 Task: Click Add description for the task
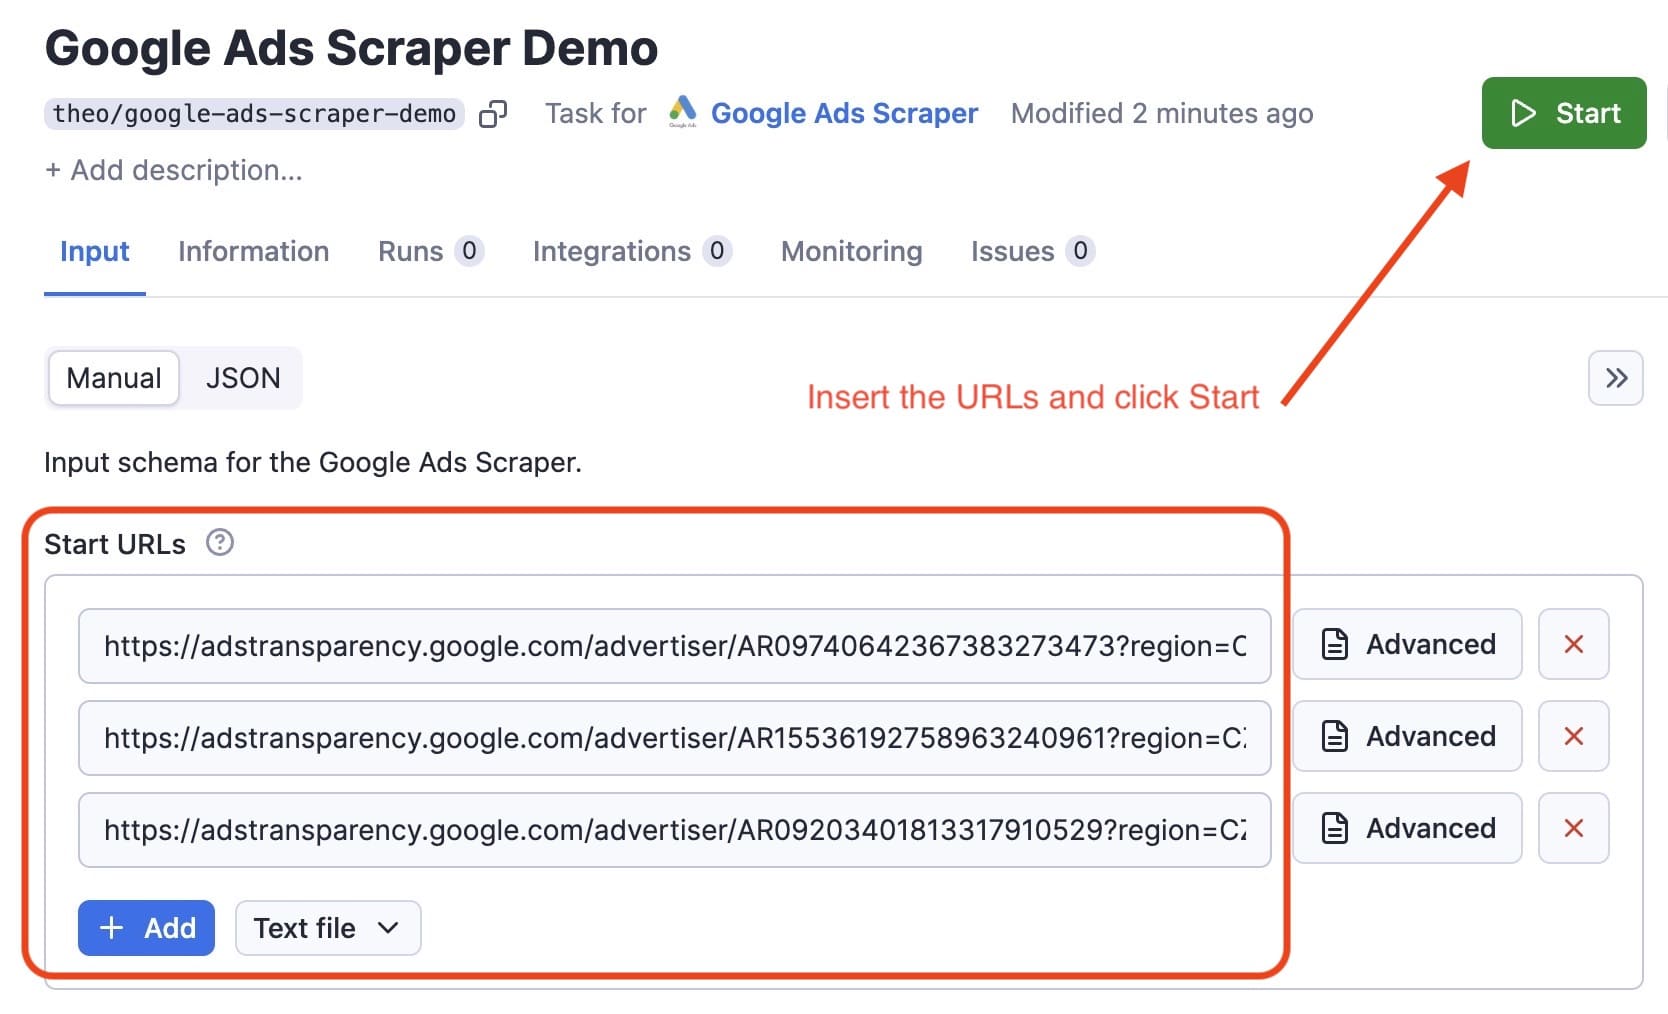[x=173, y=170]
